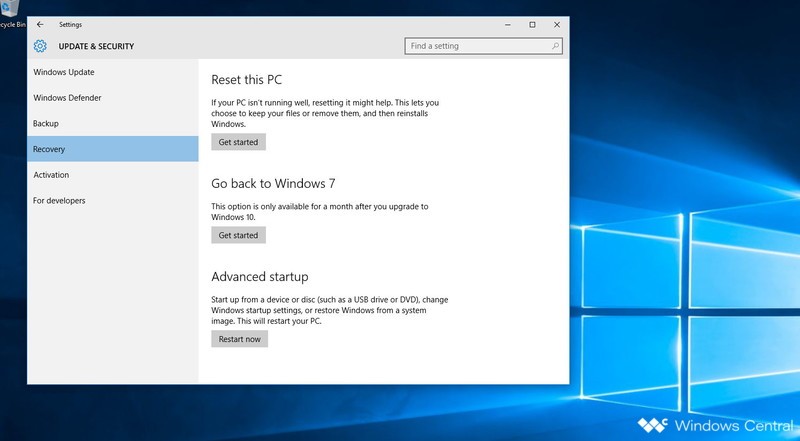
Task: Close the Settings window
Action: pos(557,24)
